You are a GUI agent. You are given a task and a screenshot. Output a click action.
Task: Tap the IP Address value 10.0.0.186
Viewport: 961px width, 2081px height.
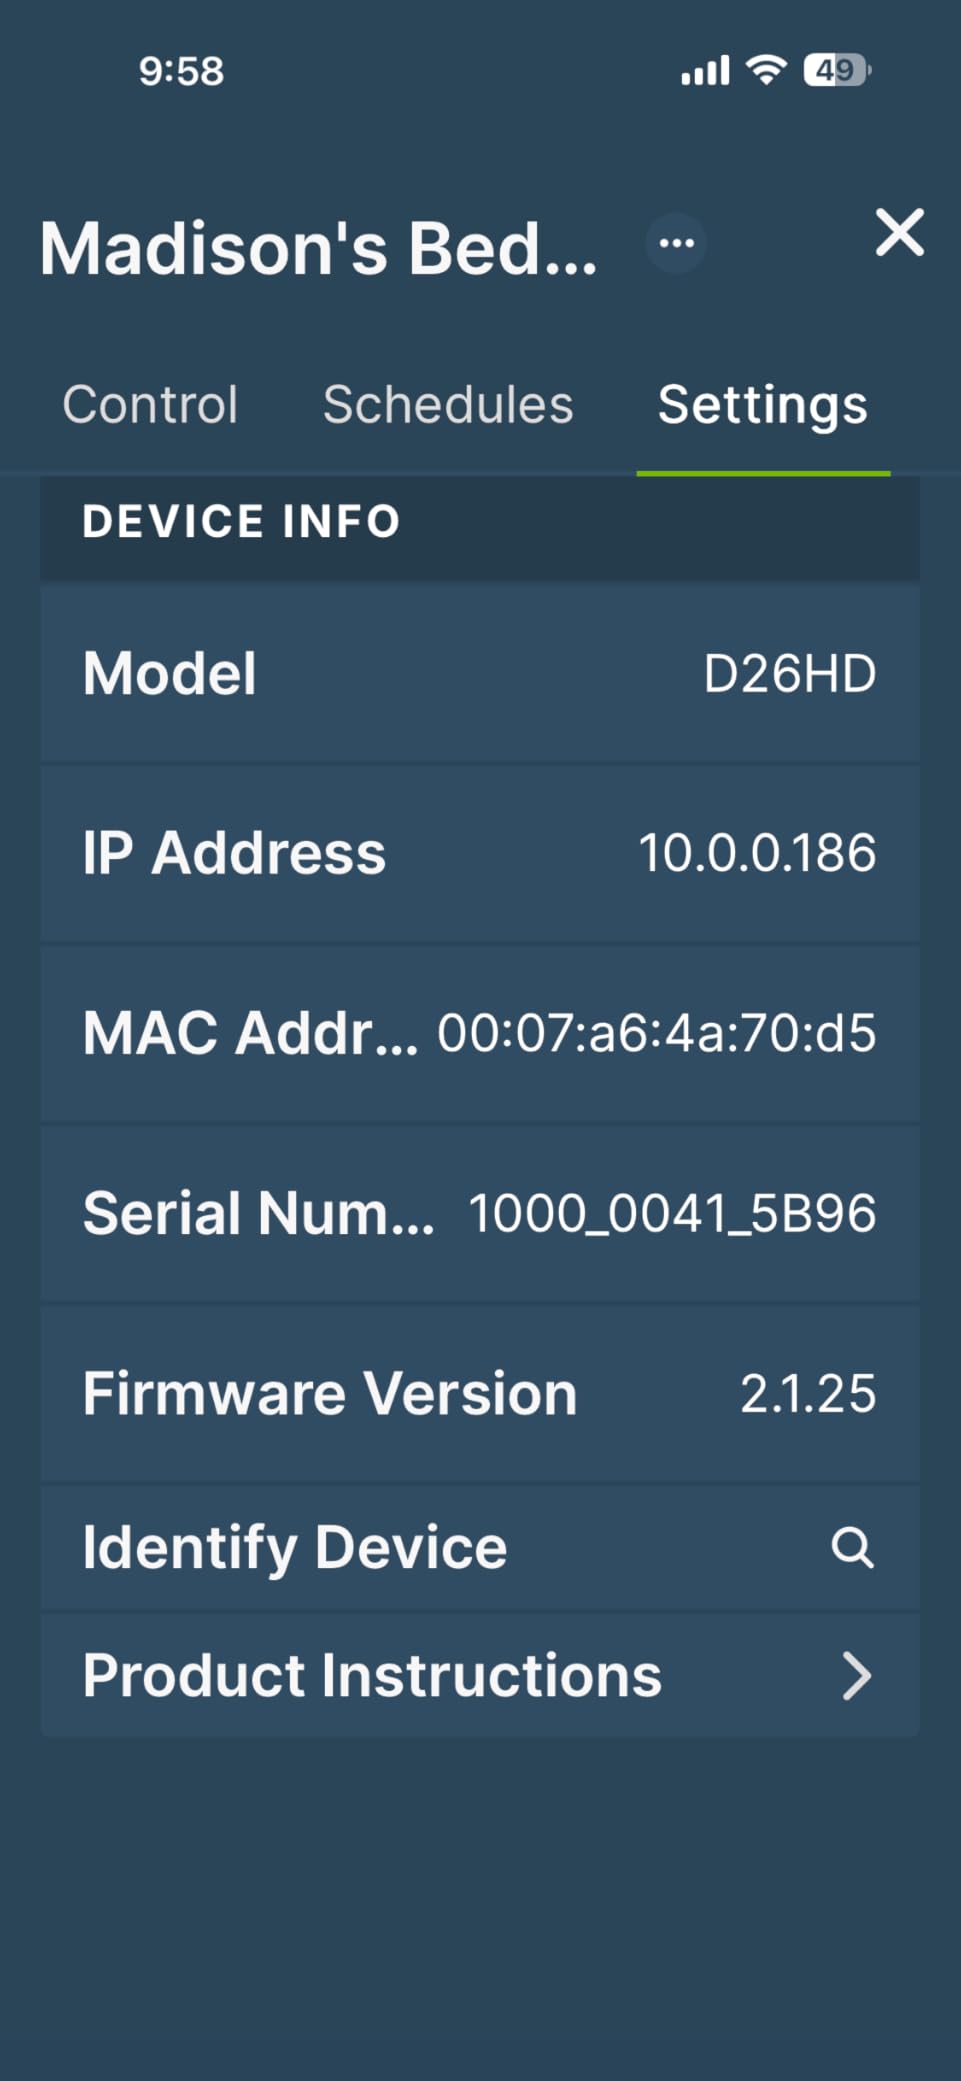757,853
